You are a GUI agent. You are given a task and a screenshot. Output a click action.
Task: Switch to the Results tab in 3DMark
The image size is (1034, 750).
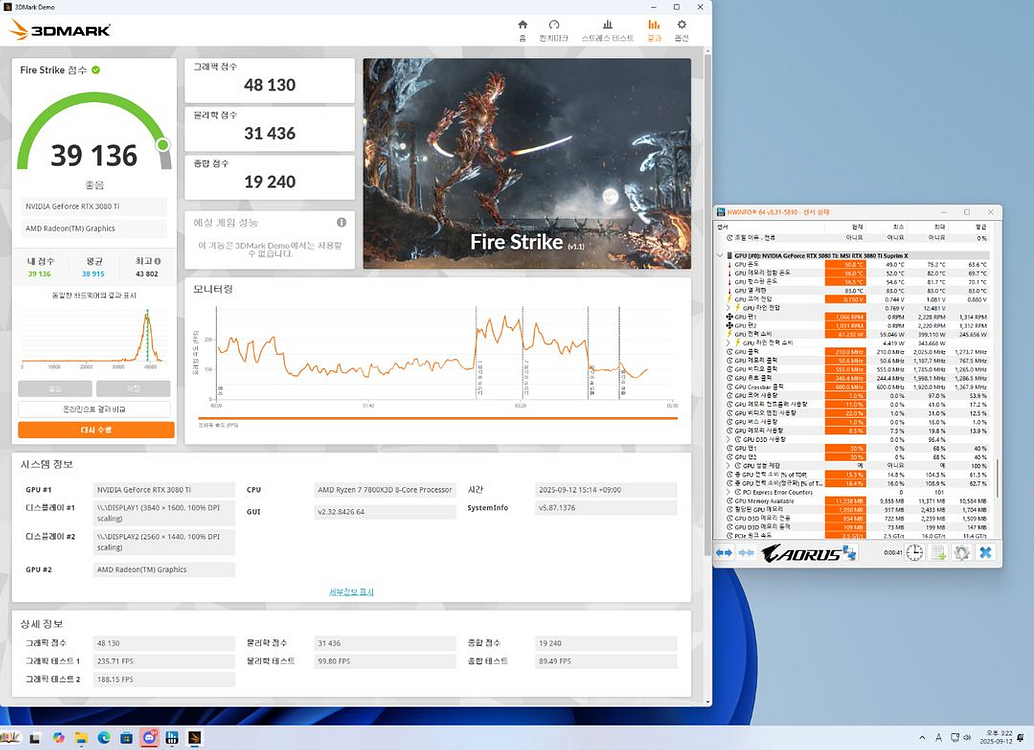tap(654, 30)
